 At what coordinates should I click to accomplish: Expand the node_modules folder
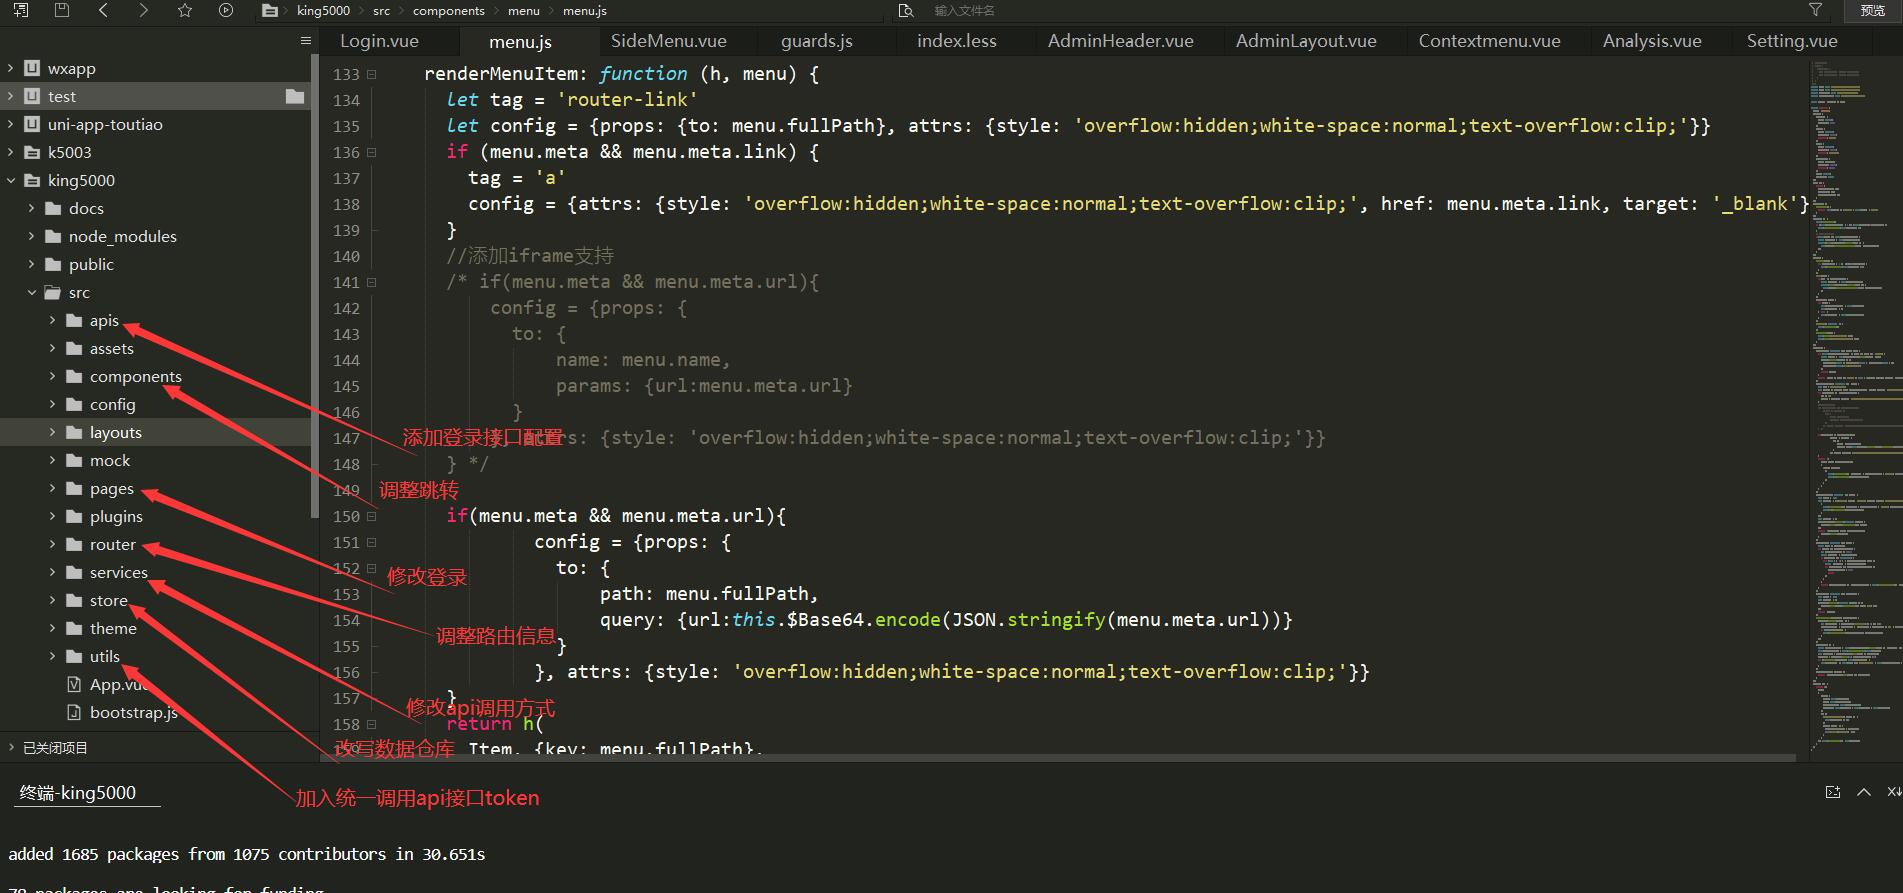click(x=32, y=236)
